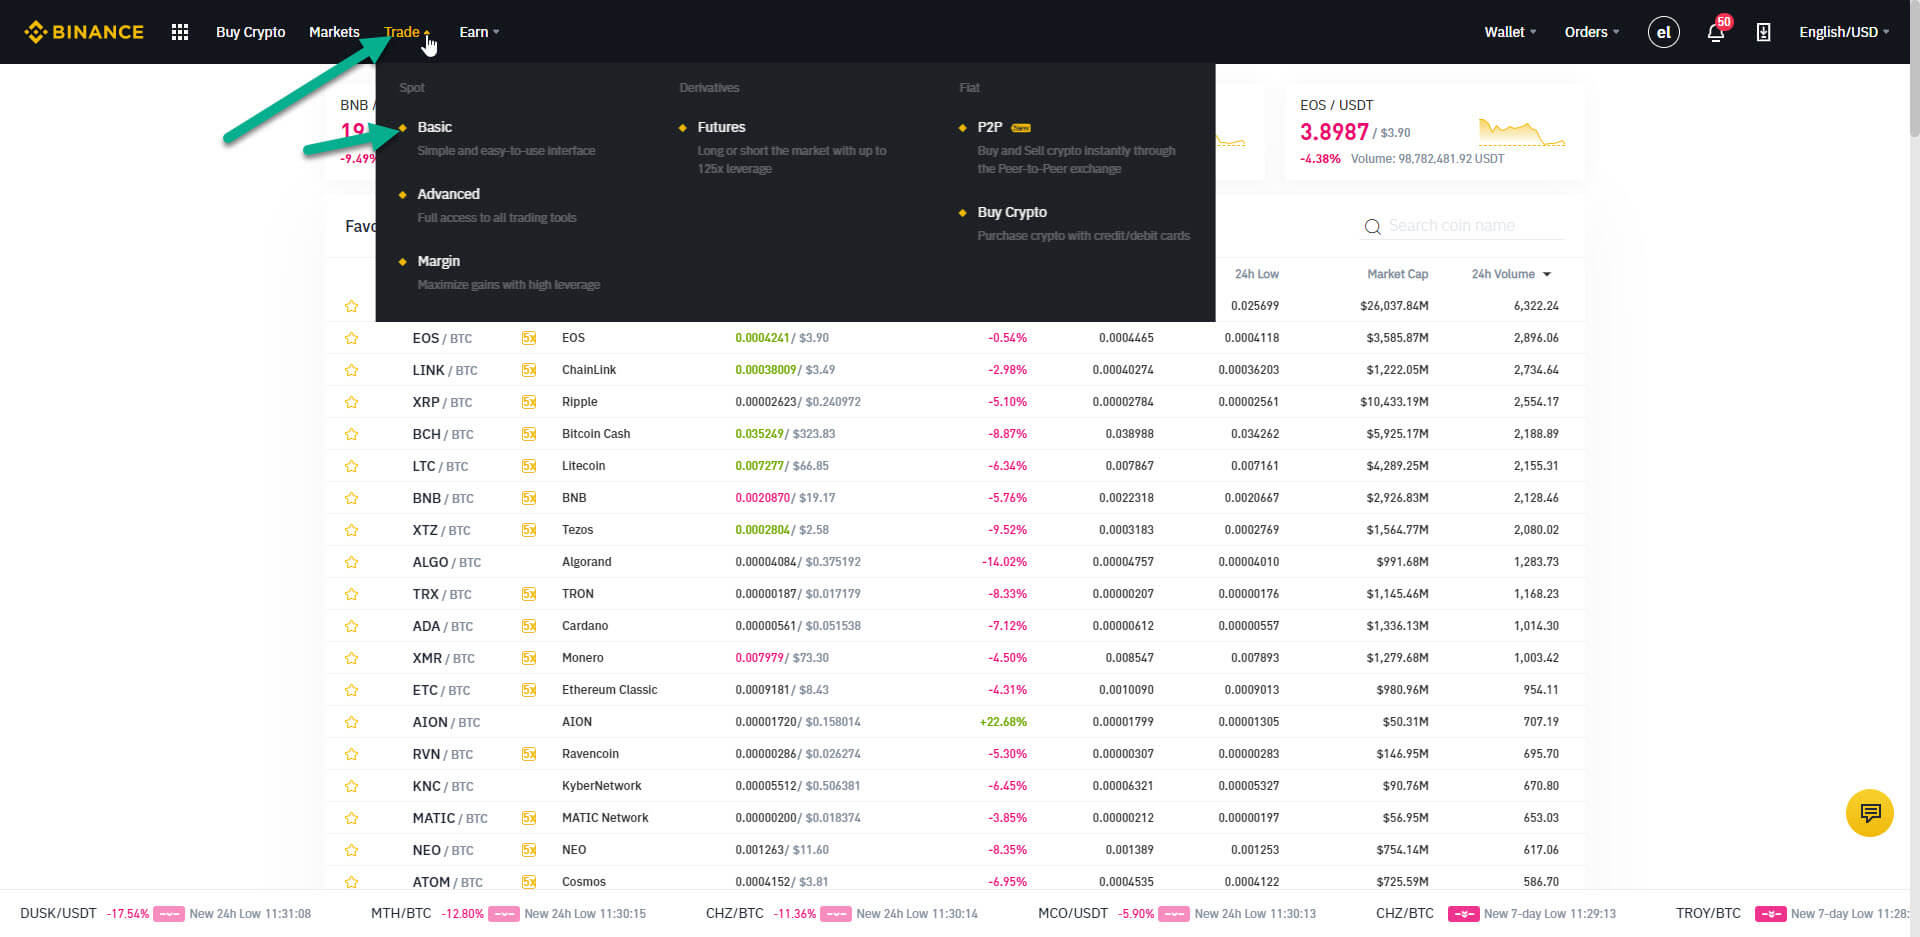Favorite the AION/BTC pair star
The width and height of the screenshot is (1920, 937).
351,722
